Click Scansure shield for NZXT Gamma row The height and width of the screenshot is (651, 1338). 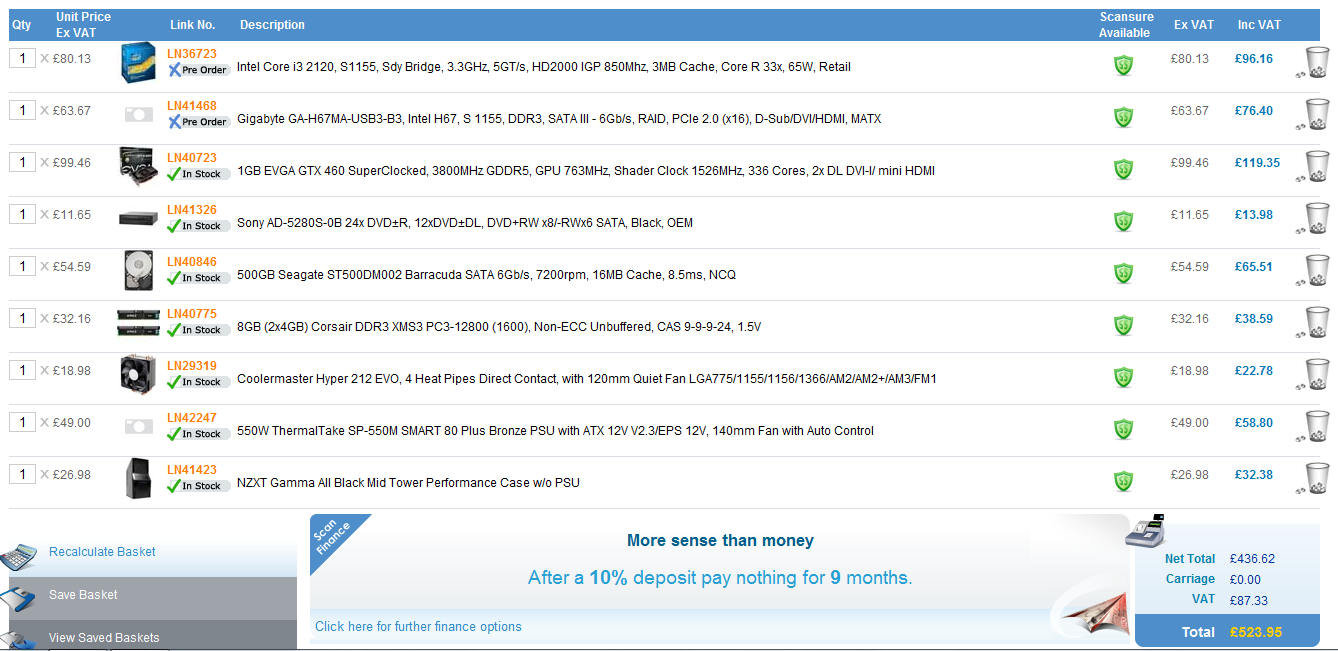tap(1124, 482)
